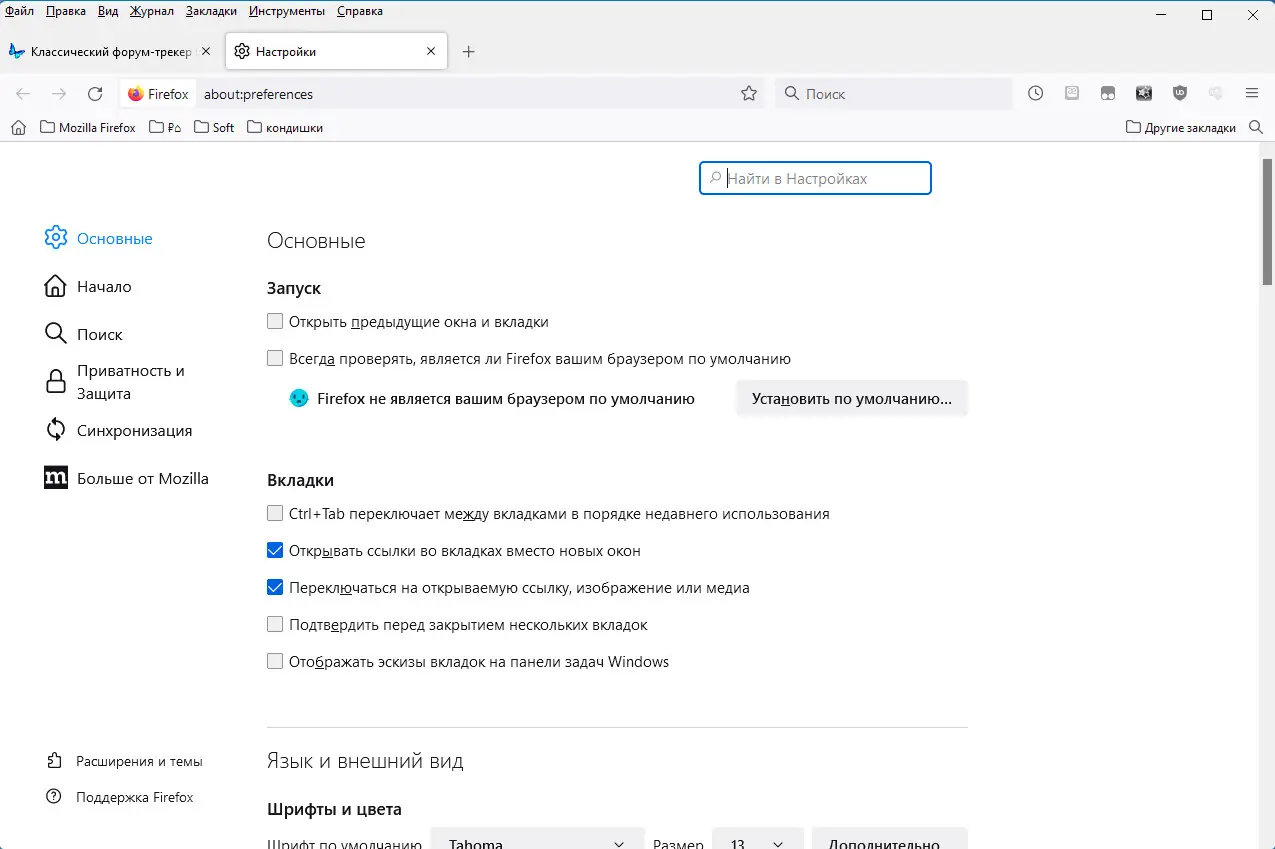This screenshot has height=849, width=1275.
Task: Open the History clock icon in the toolbar
Action: [x=1035, y=93]
